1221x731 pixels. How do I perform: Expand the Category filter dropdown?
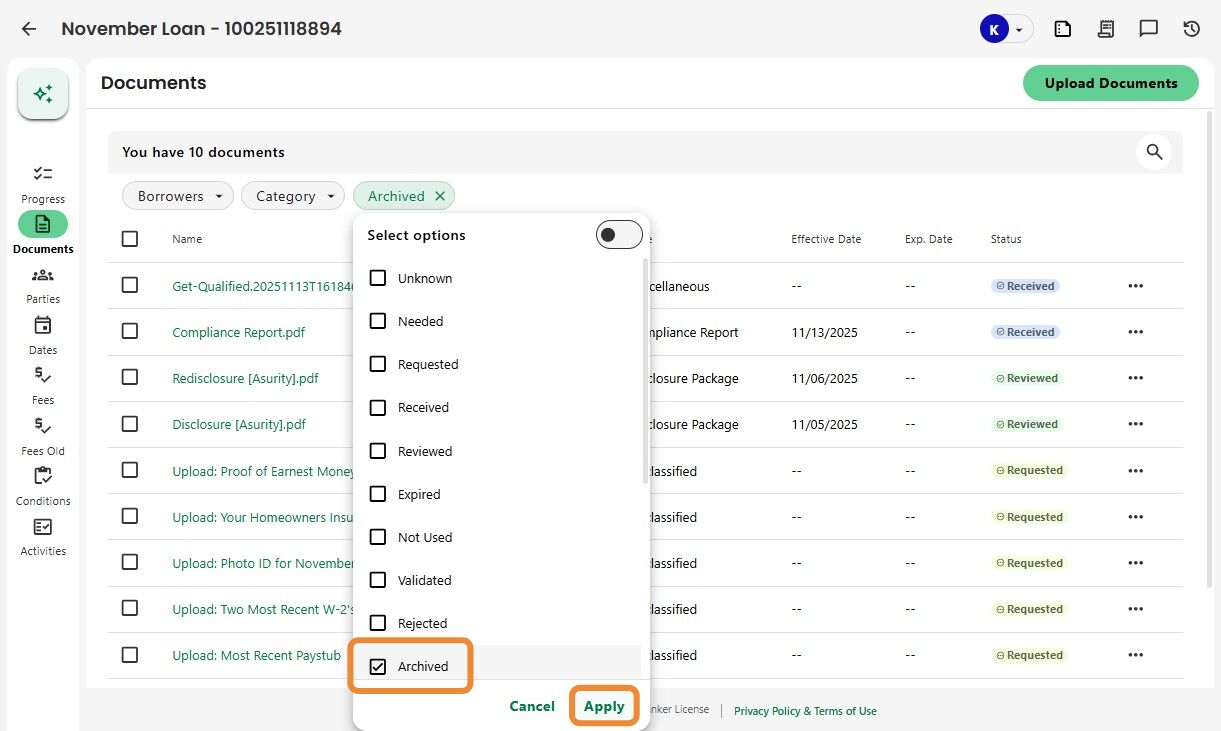coord(293,196)
